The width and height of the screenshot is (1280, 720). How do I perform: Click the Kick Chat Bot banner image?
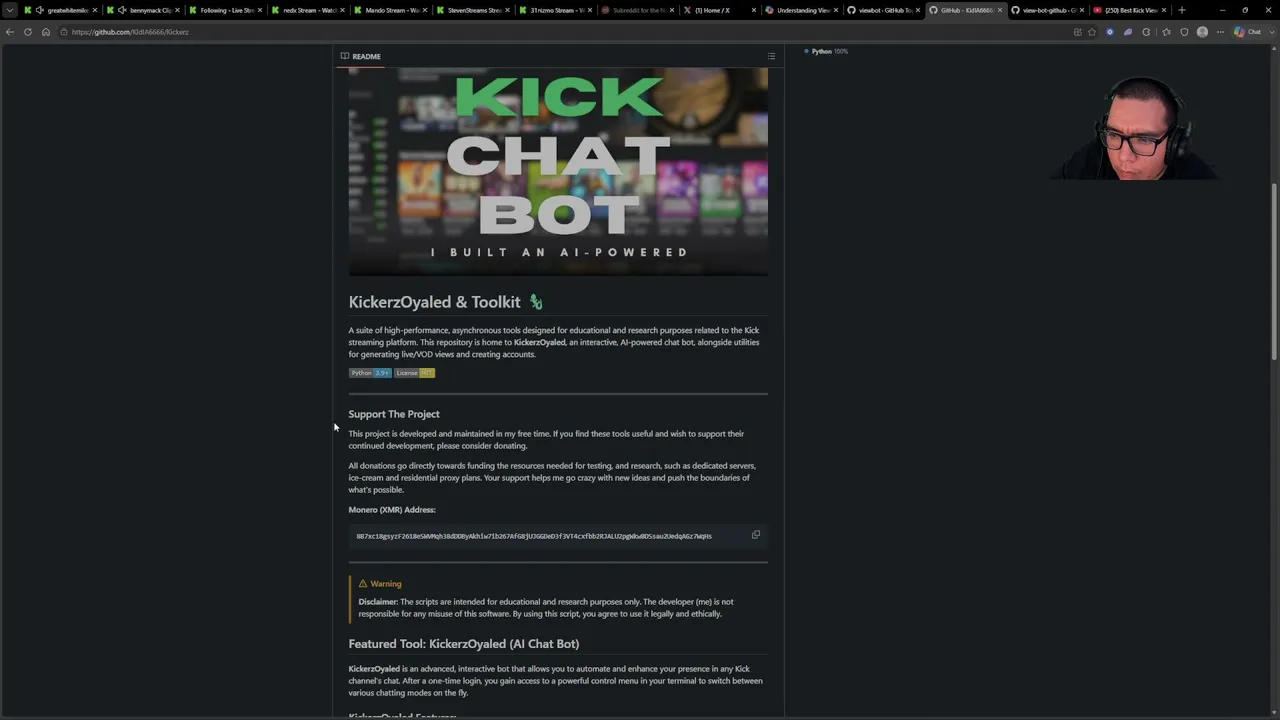(x=558, y=171)
